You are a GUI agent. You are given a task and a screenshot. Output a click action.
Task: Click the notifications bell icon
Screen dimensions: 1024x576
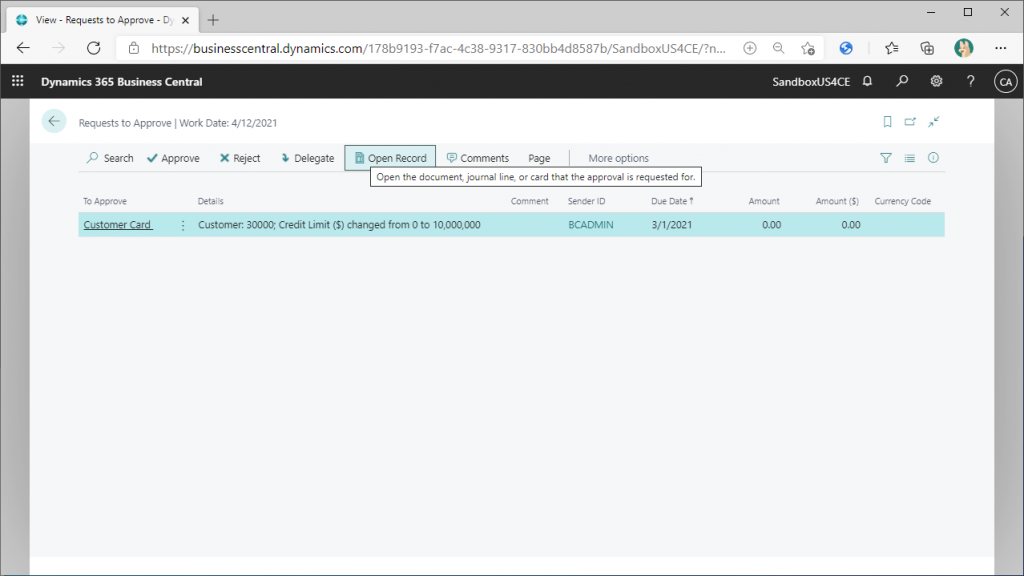(x=867, y=81)
